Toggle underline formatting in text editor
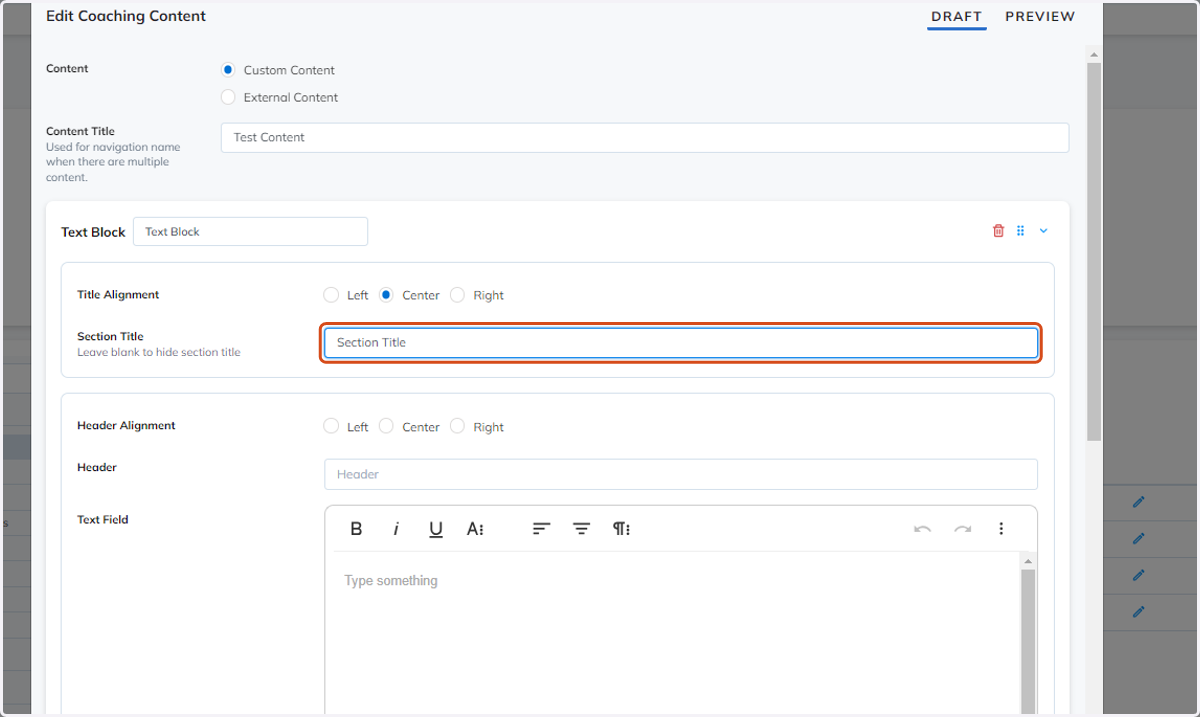The image size is (1200, 717). coord(436,529)
